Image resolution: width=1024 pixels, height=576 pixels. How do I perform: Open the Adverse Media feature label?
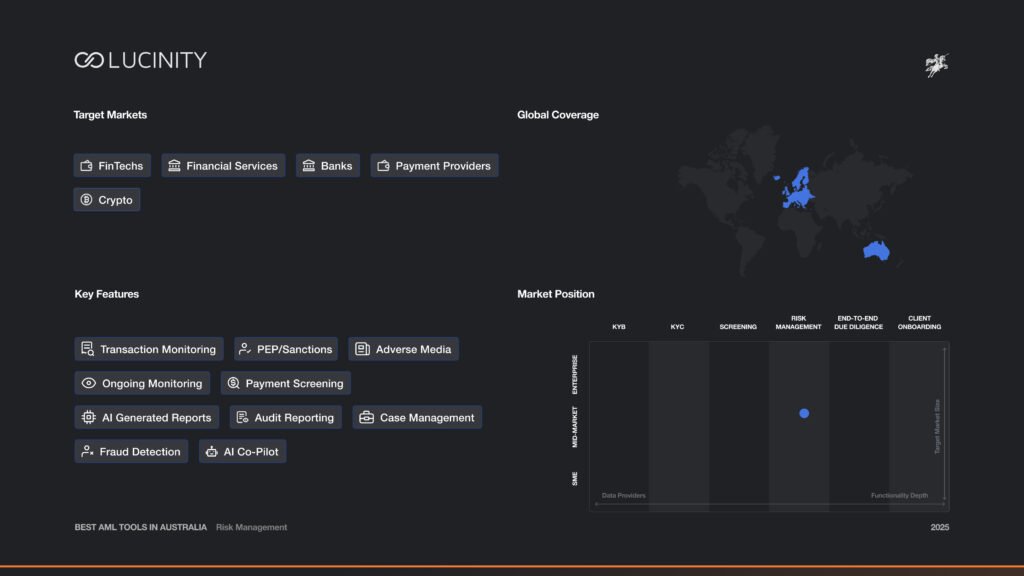pos(413,349)
